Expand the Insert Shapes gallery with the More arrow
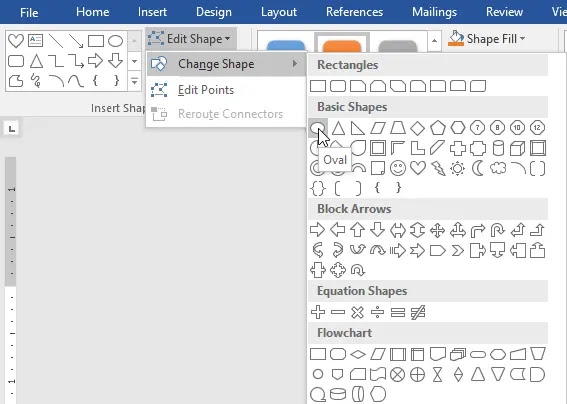This screenshot has width=567, height=404. 134,81
